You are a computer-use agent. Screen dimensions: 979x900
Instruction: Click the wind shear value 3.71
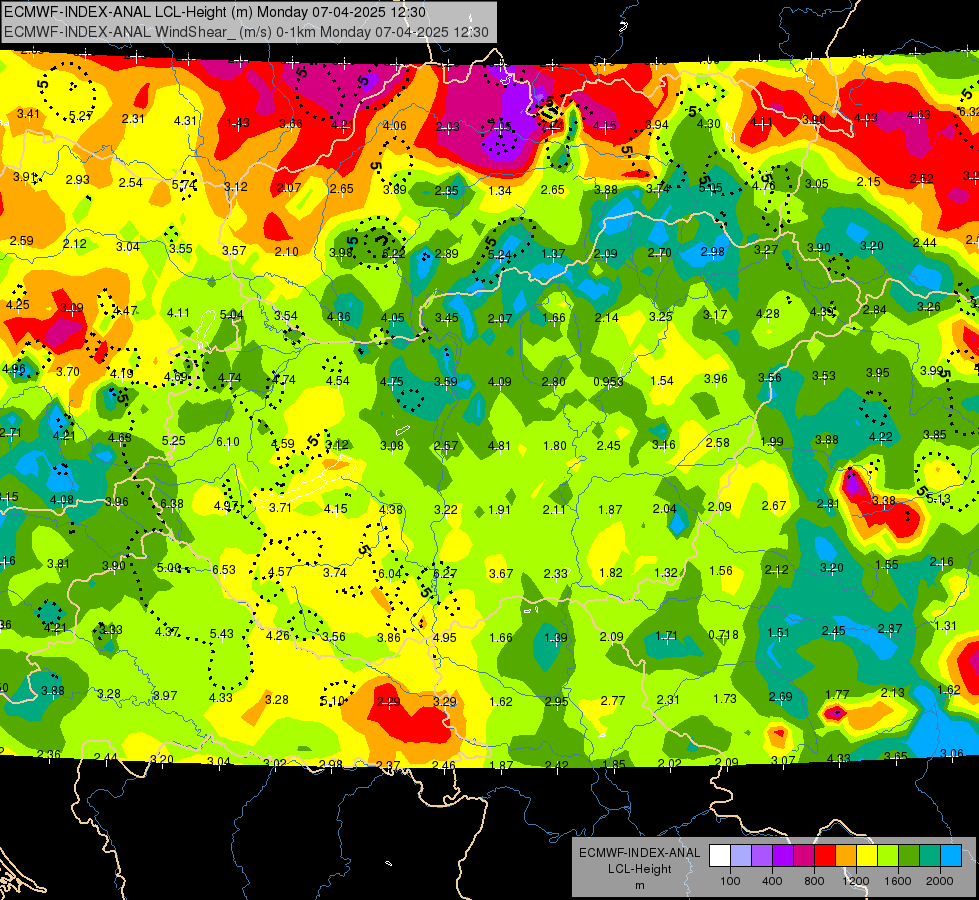click(280, 507)
